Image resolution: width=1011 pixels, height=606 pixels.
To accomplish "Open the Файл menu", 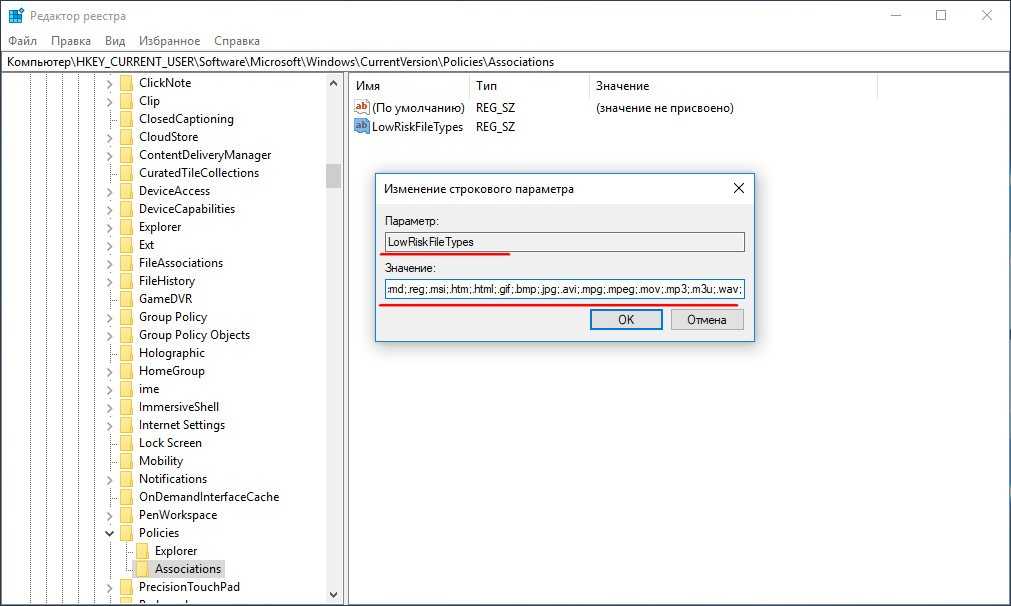I will [x=22, y=41].
